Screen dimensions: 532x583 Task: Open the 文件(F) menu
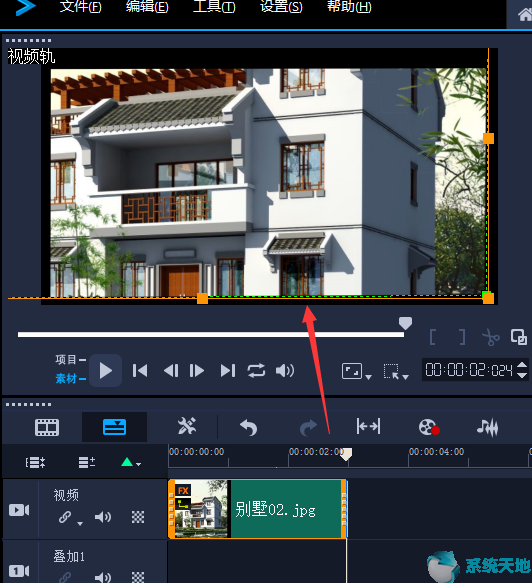(80, 6)
